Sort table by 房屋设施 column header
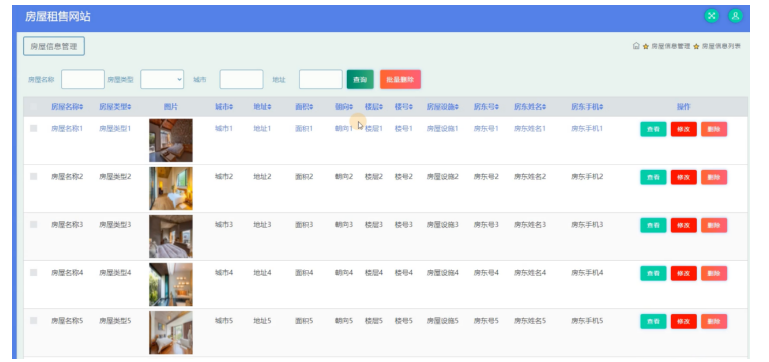The image size is (769, 362). [x=443, y=106]
